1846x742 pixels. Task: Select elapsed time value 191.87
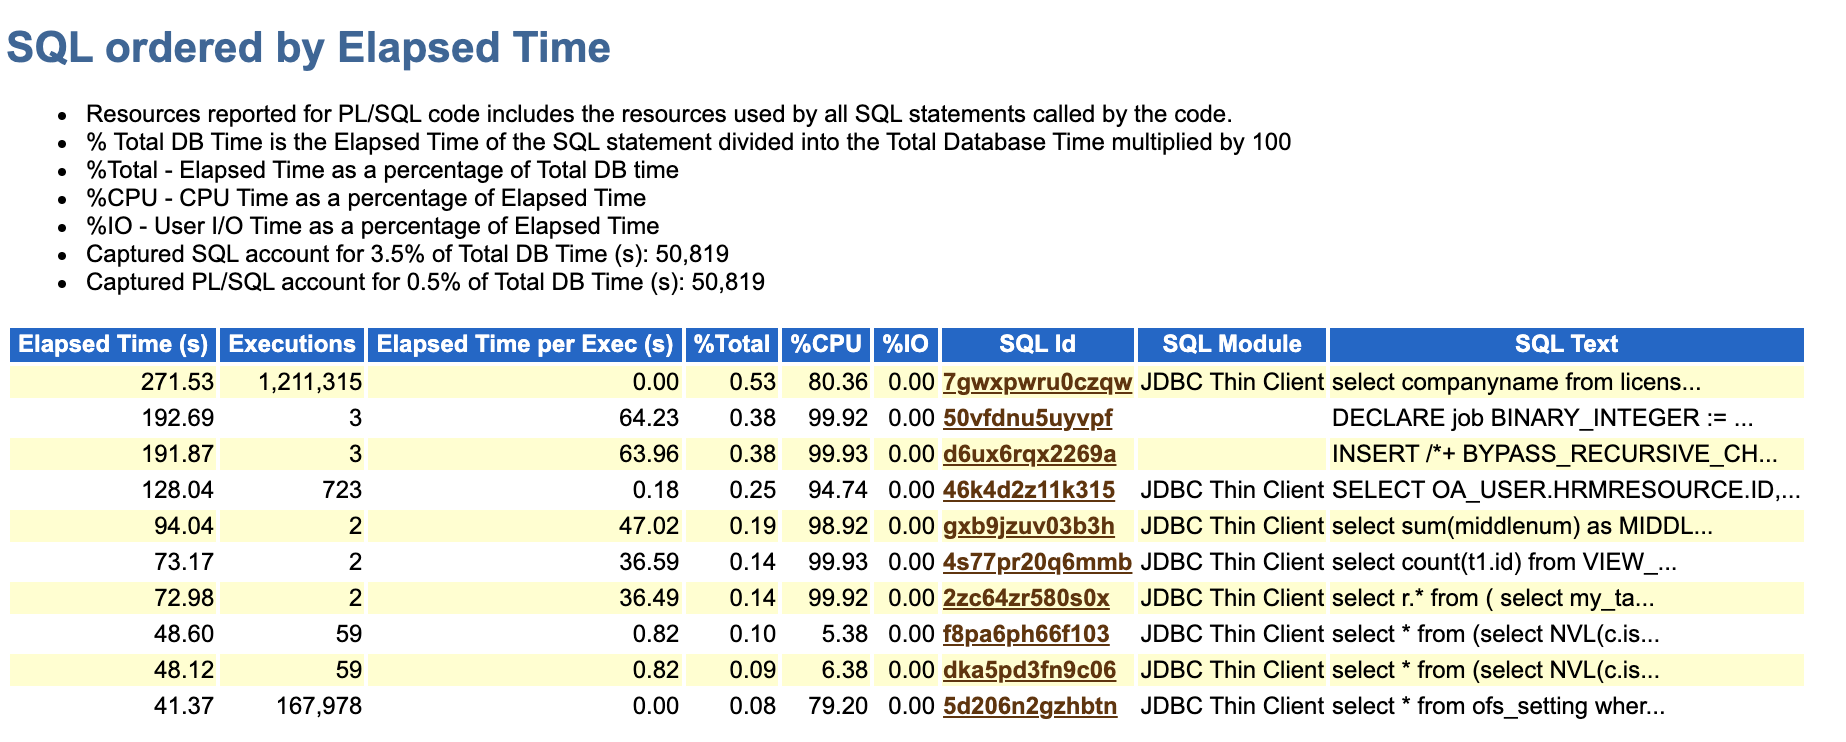178,454
